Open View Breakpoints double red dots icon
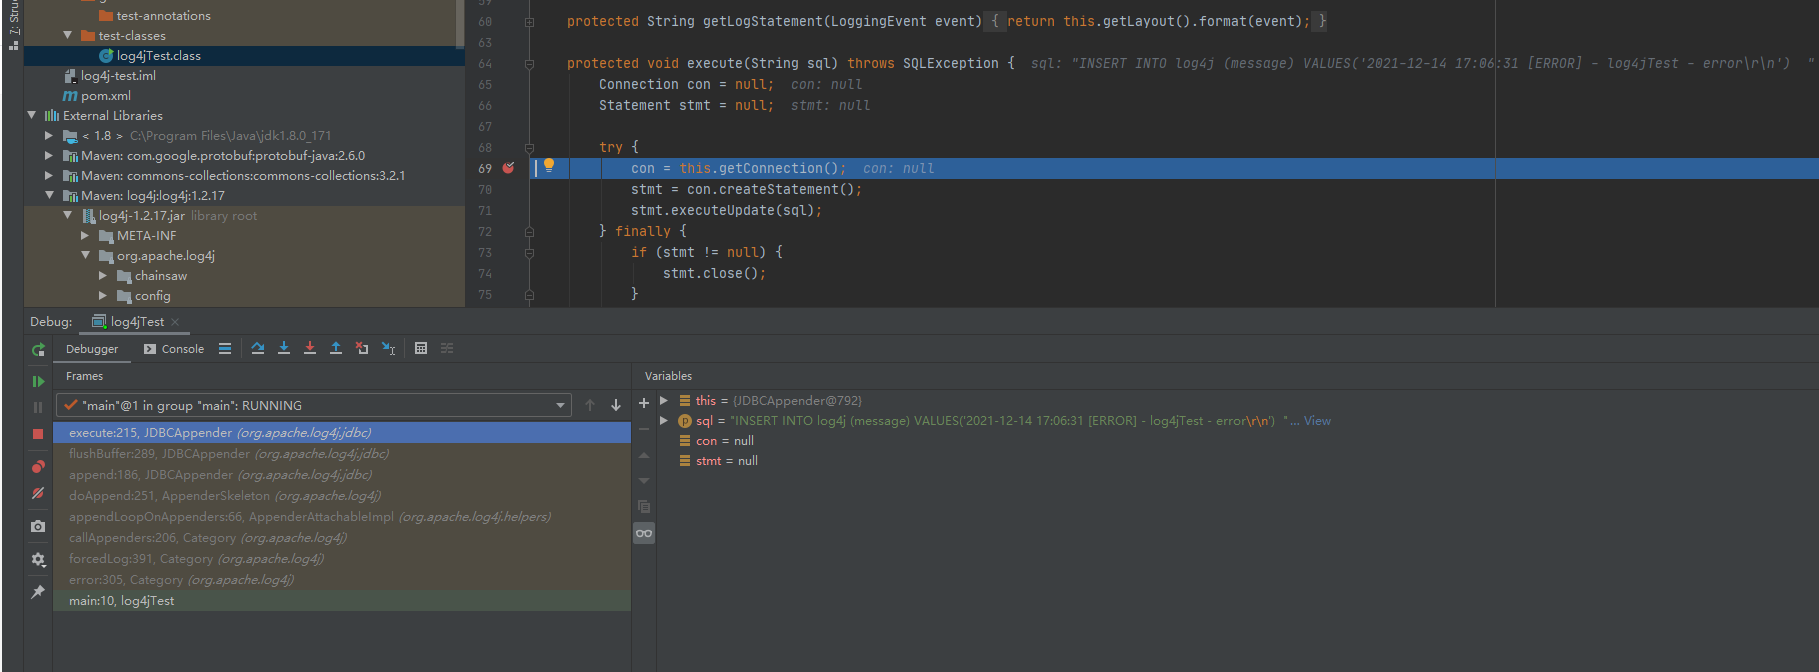The height and width of the screenshot is (672, 1819). click(x=38, y=466)
